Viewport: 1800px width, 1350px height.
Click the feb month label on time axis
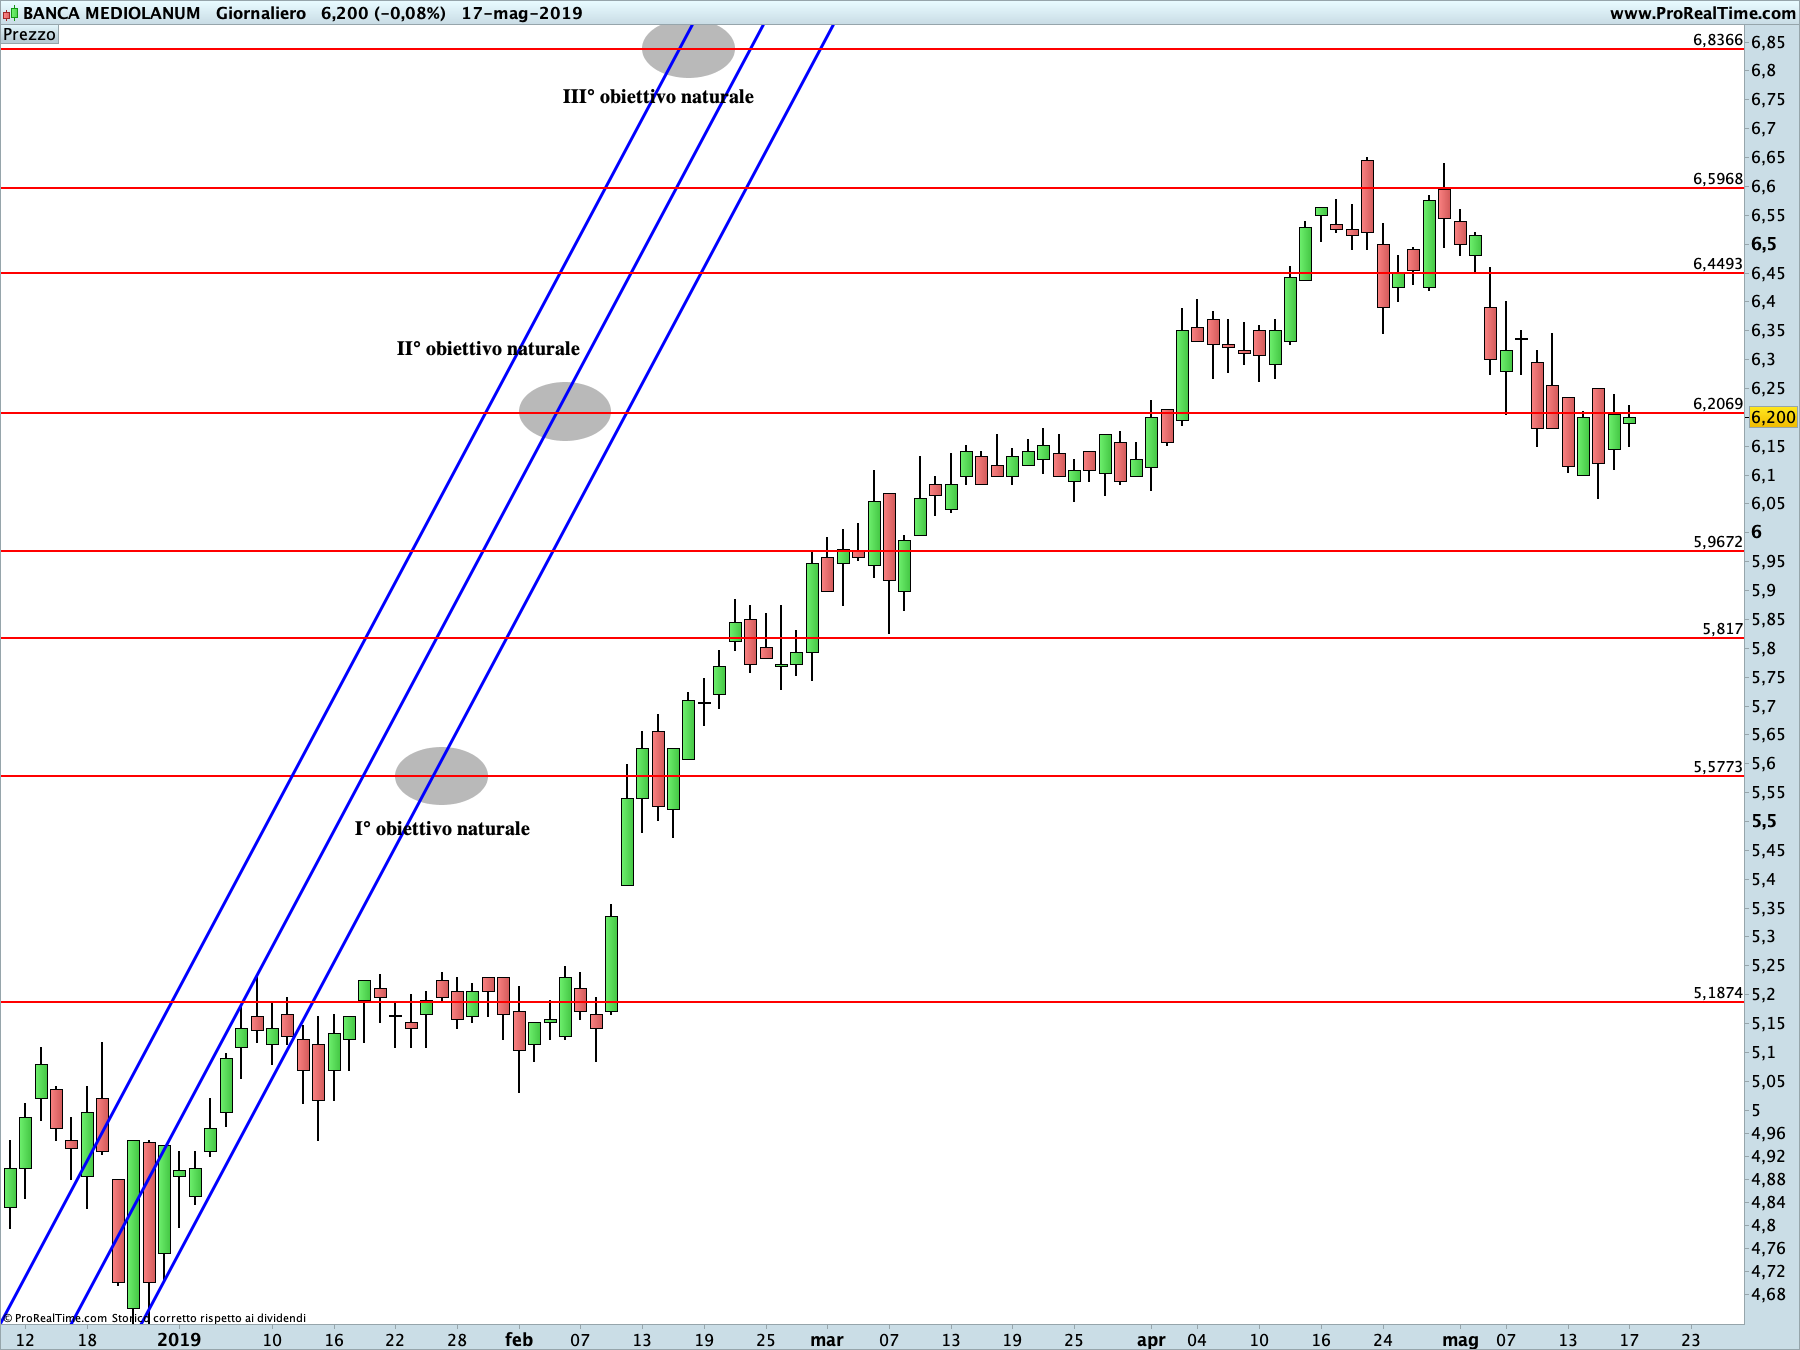click(519, 1339)
